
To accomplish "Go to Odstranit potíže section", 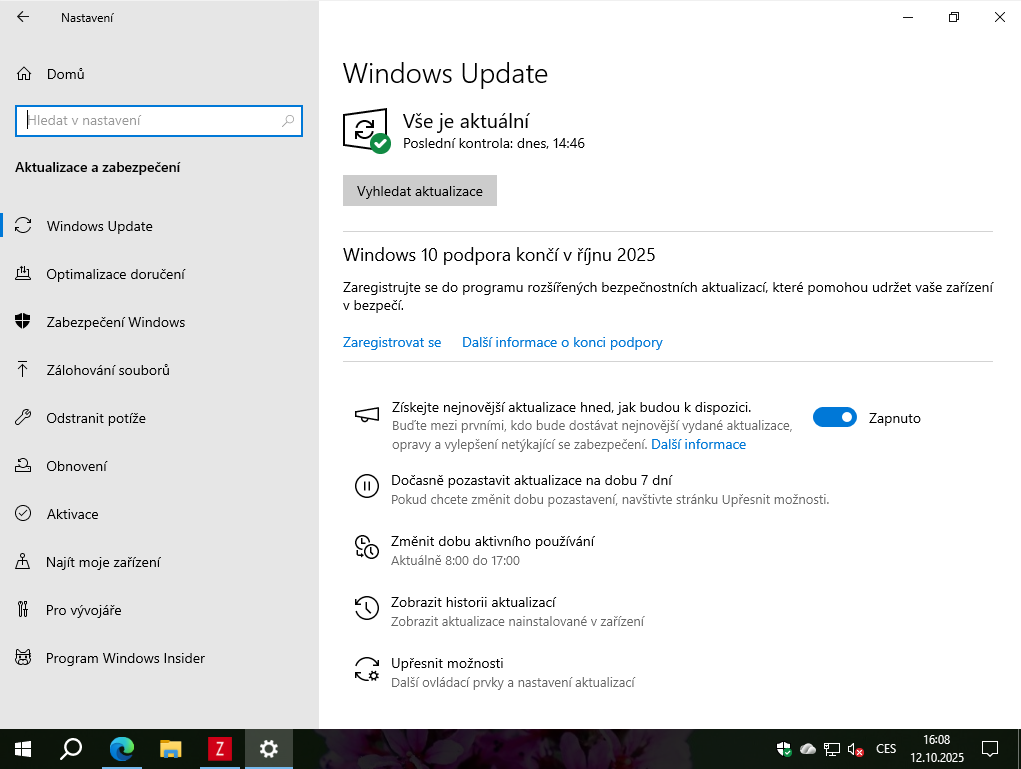I will click(96, 418).
